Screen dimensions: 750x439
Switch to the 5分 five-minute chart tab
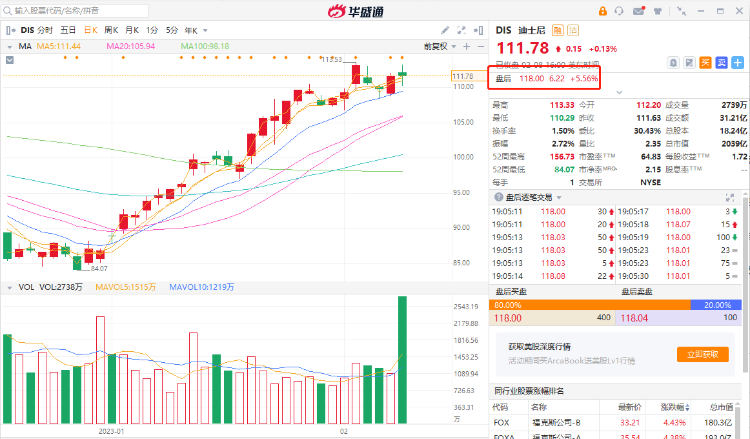click(172, 30)
